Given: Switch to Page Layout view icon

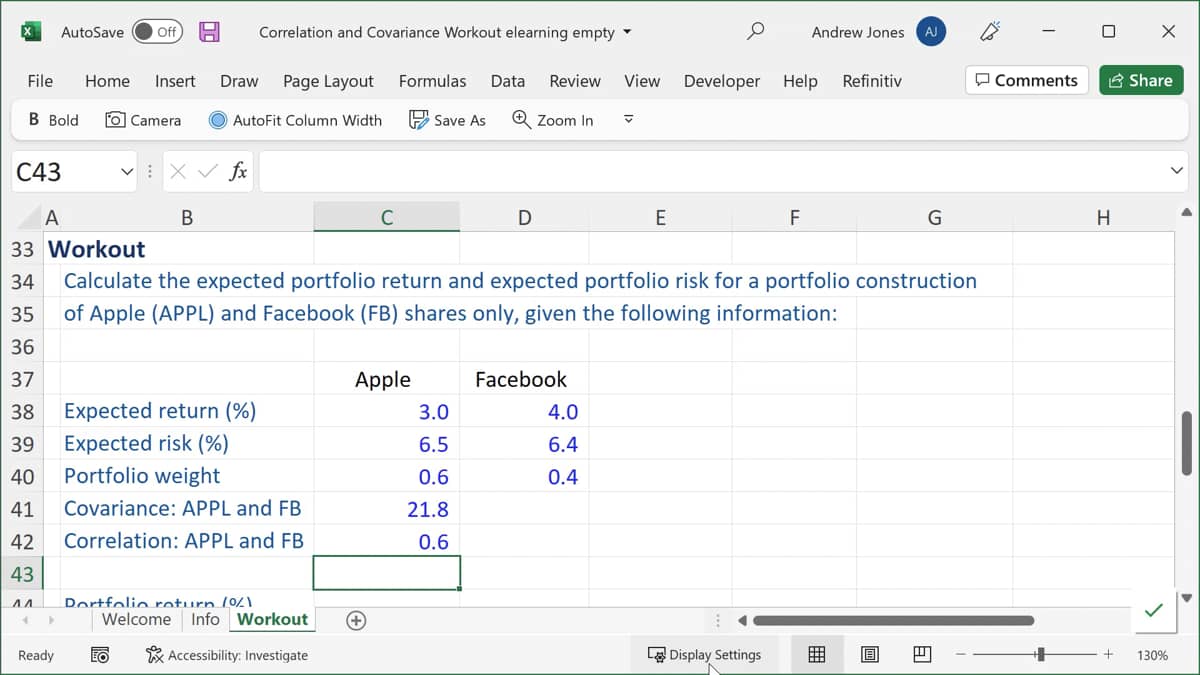Looking at the screenshot, I should click(870, 655).
